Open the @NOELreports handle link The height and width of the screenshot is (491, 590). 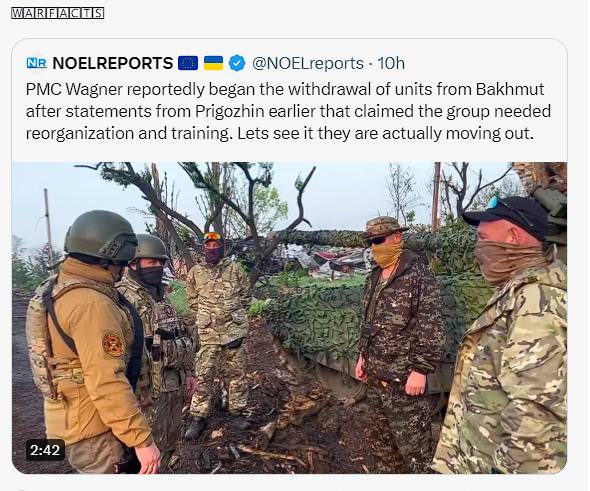pos(308,63)
